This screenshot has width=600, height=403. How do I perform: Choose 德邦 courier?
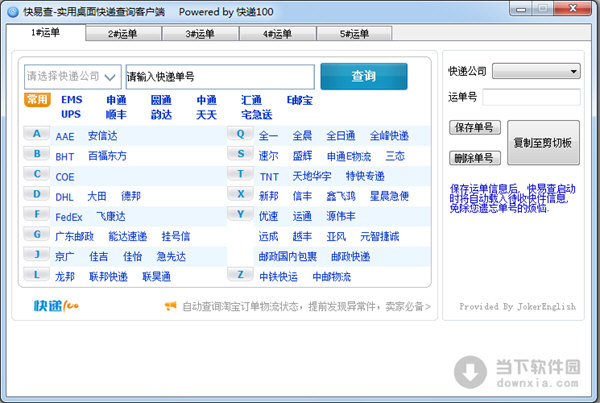(x=131, y=196)
